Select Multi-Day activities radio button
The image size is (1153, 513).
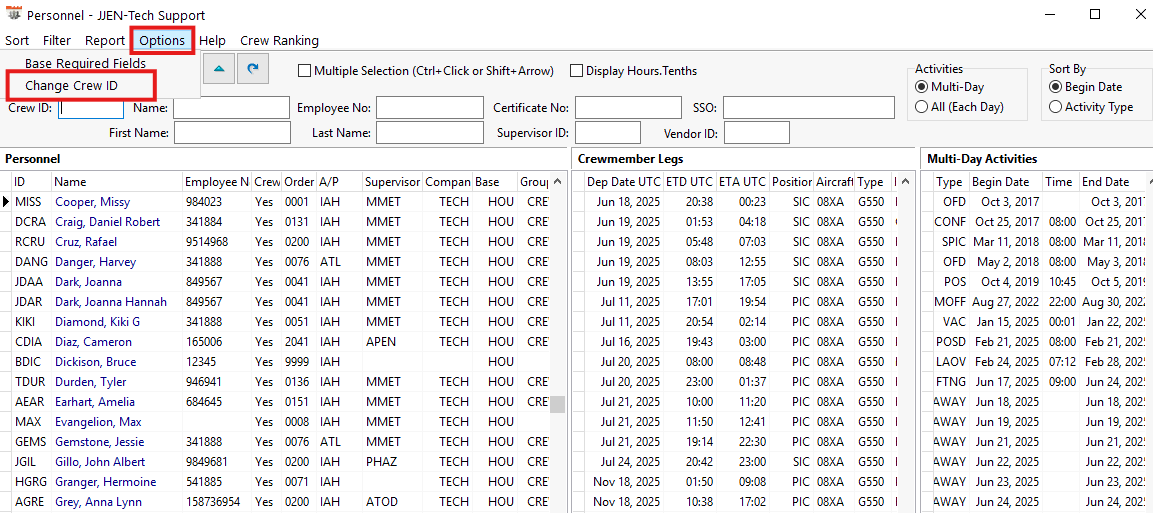click(921, 87)
